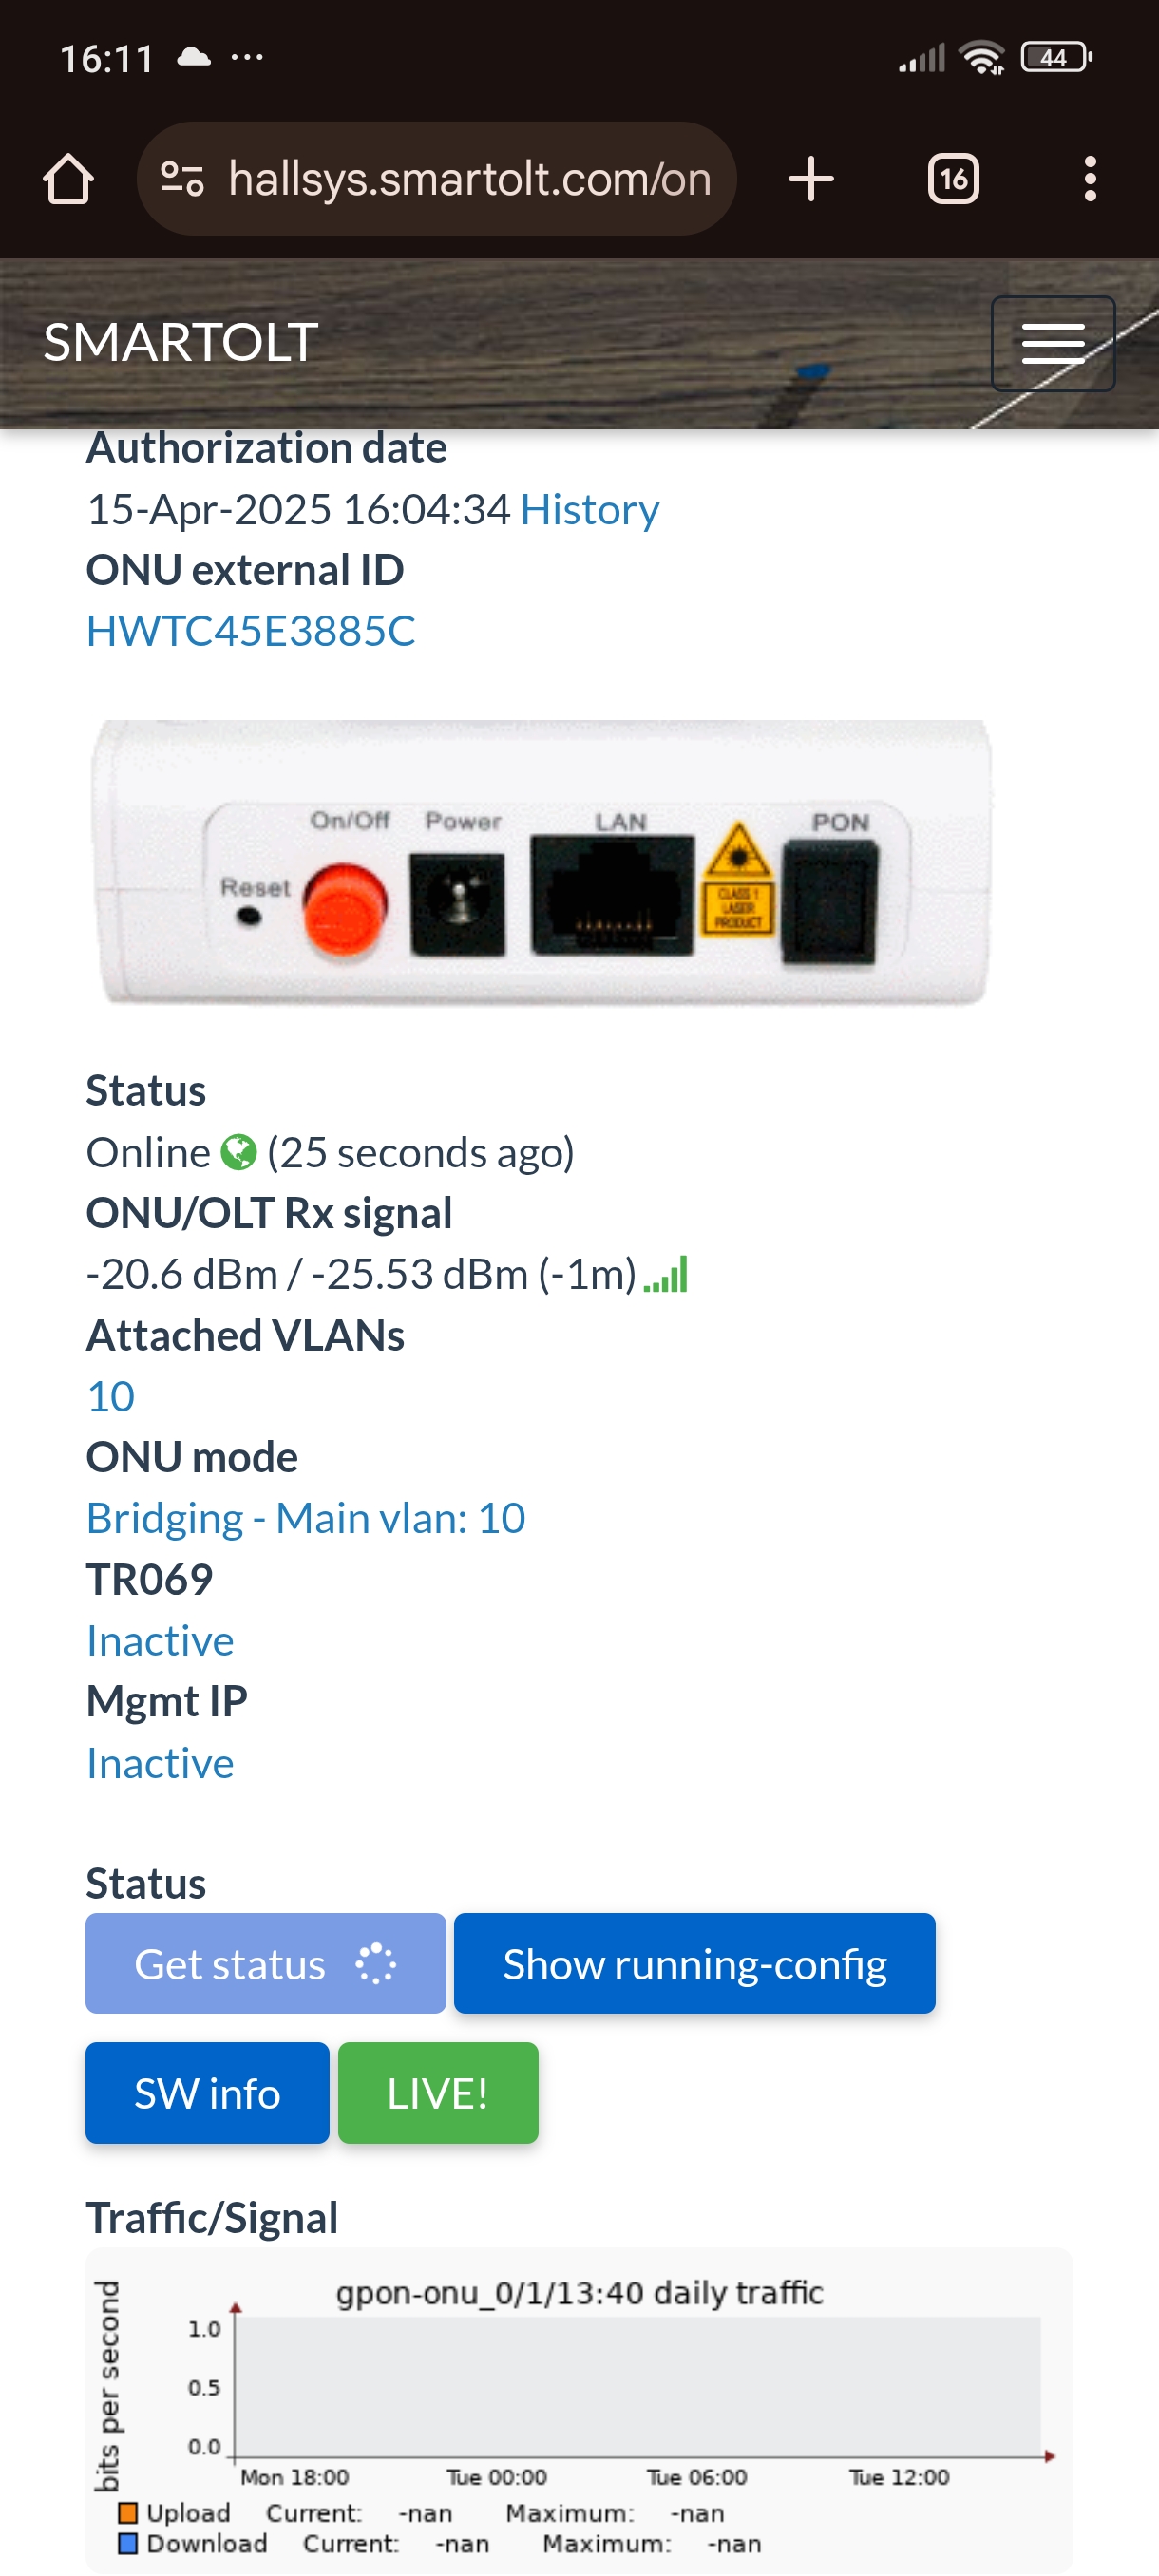
Task: Click the green online globe status icon
Action: pos(238,1152)
